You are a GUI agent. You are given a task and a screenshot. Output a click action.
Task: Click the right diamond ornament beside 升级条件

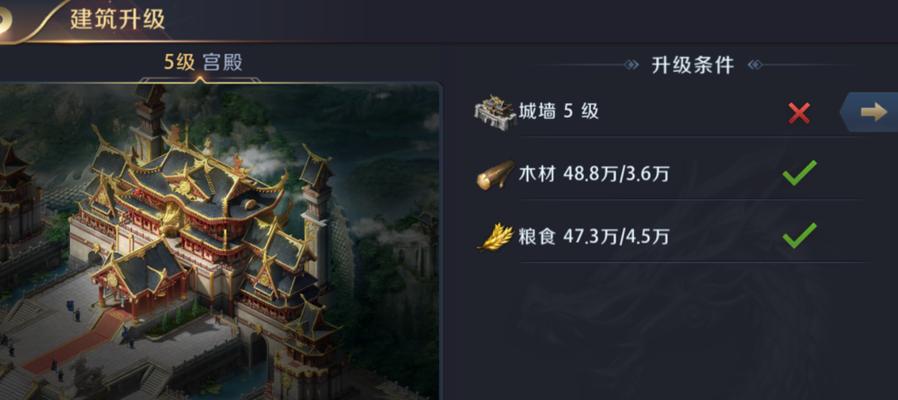(755, 65)
